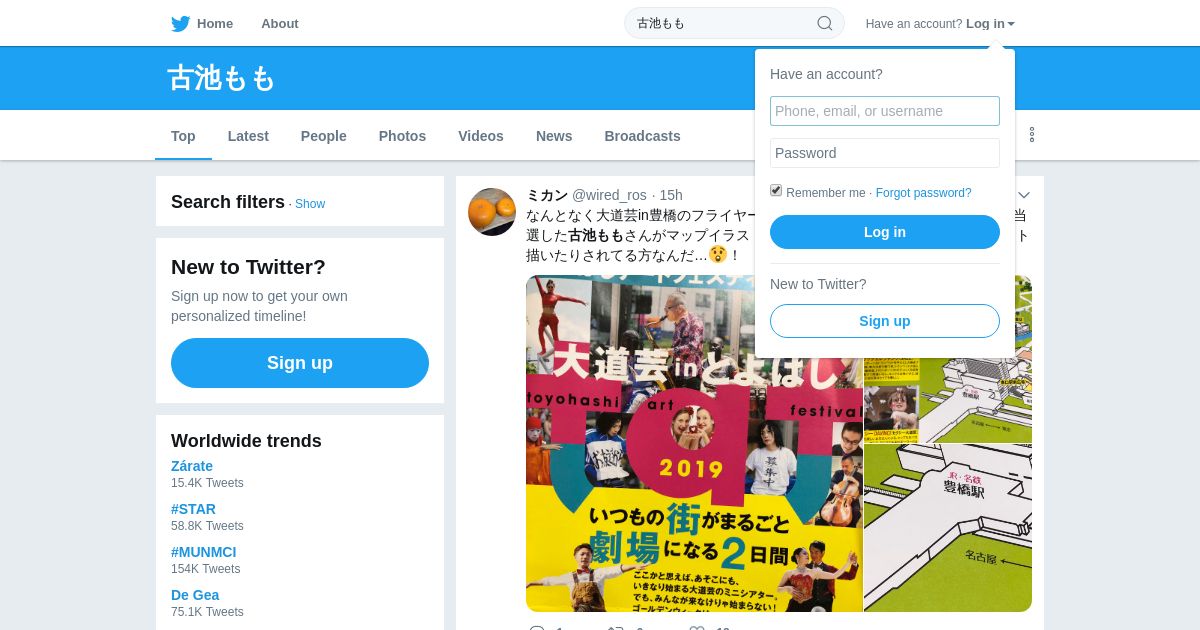Click the search magnifier icon
This screenshot has height=630, width=1200.
pyautogui.click(x=825, y=23)
